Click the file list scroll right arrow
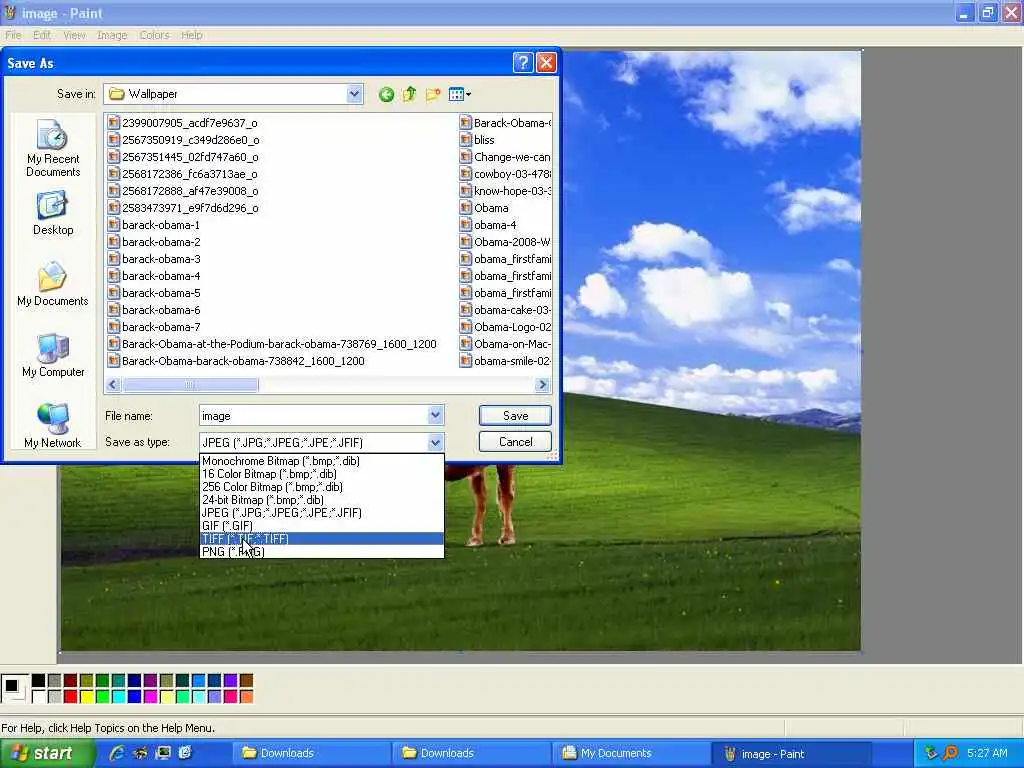The image size is (1024, 768). point(542,385)
